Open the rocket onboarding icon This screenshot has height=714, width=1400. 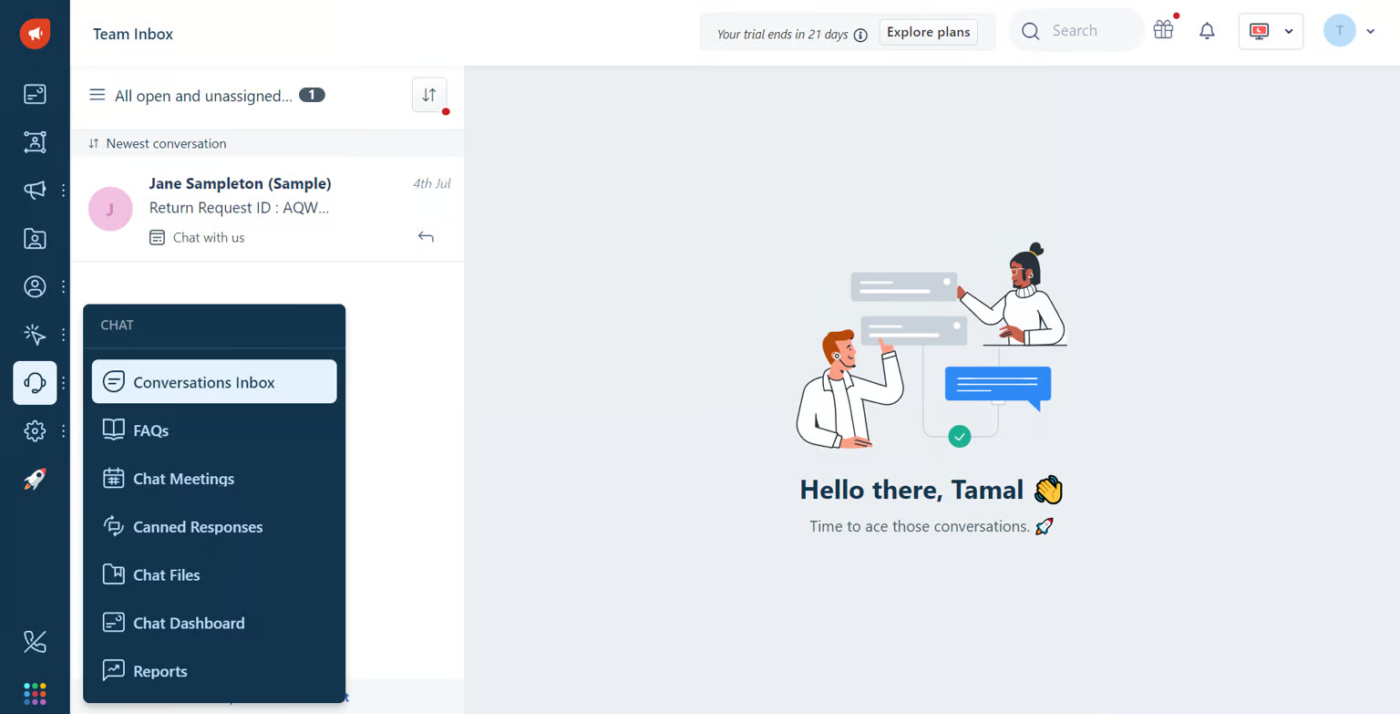35,480
